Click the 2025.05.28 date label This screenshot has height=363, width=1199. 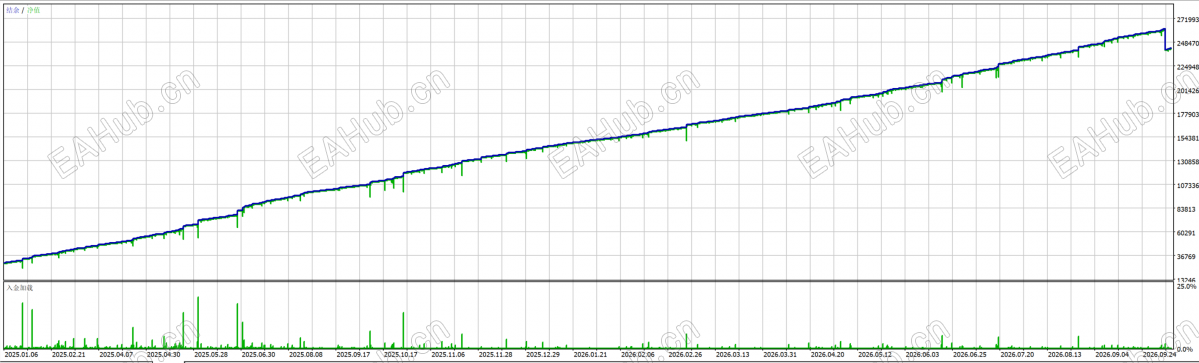[211, 355]
